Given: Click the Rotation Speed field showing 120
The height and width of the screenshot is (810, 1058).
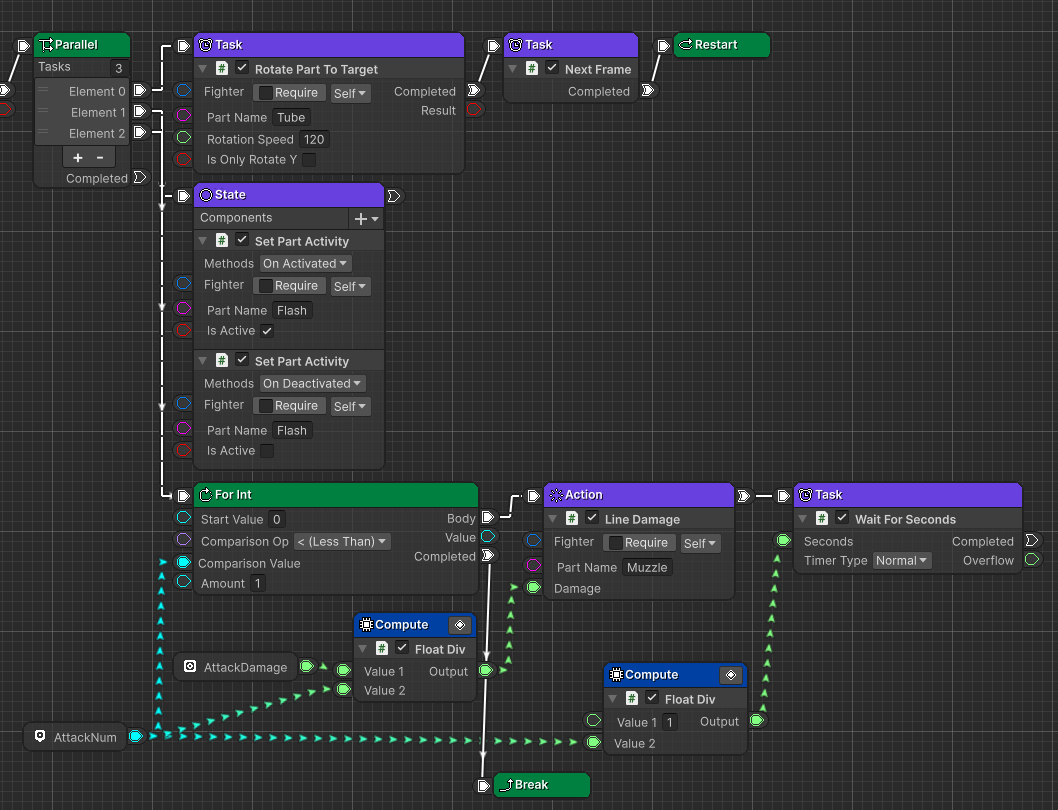Looking at the screenshot, I should click(313, 140).
